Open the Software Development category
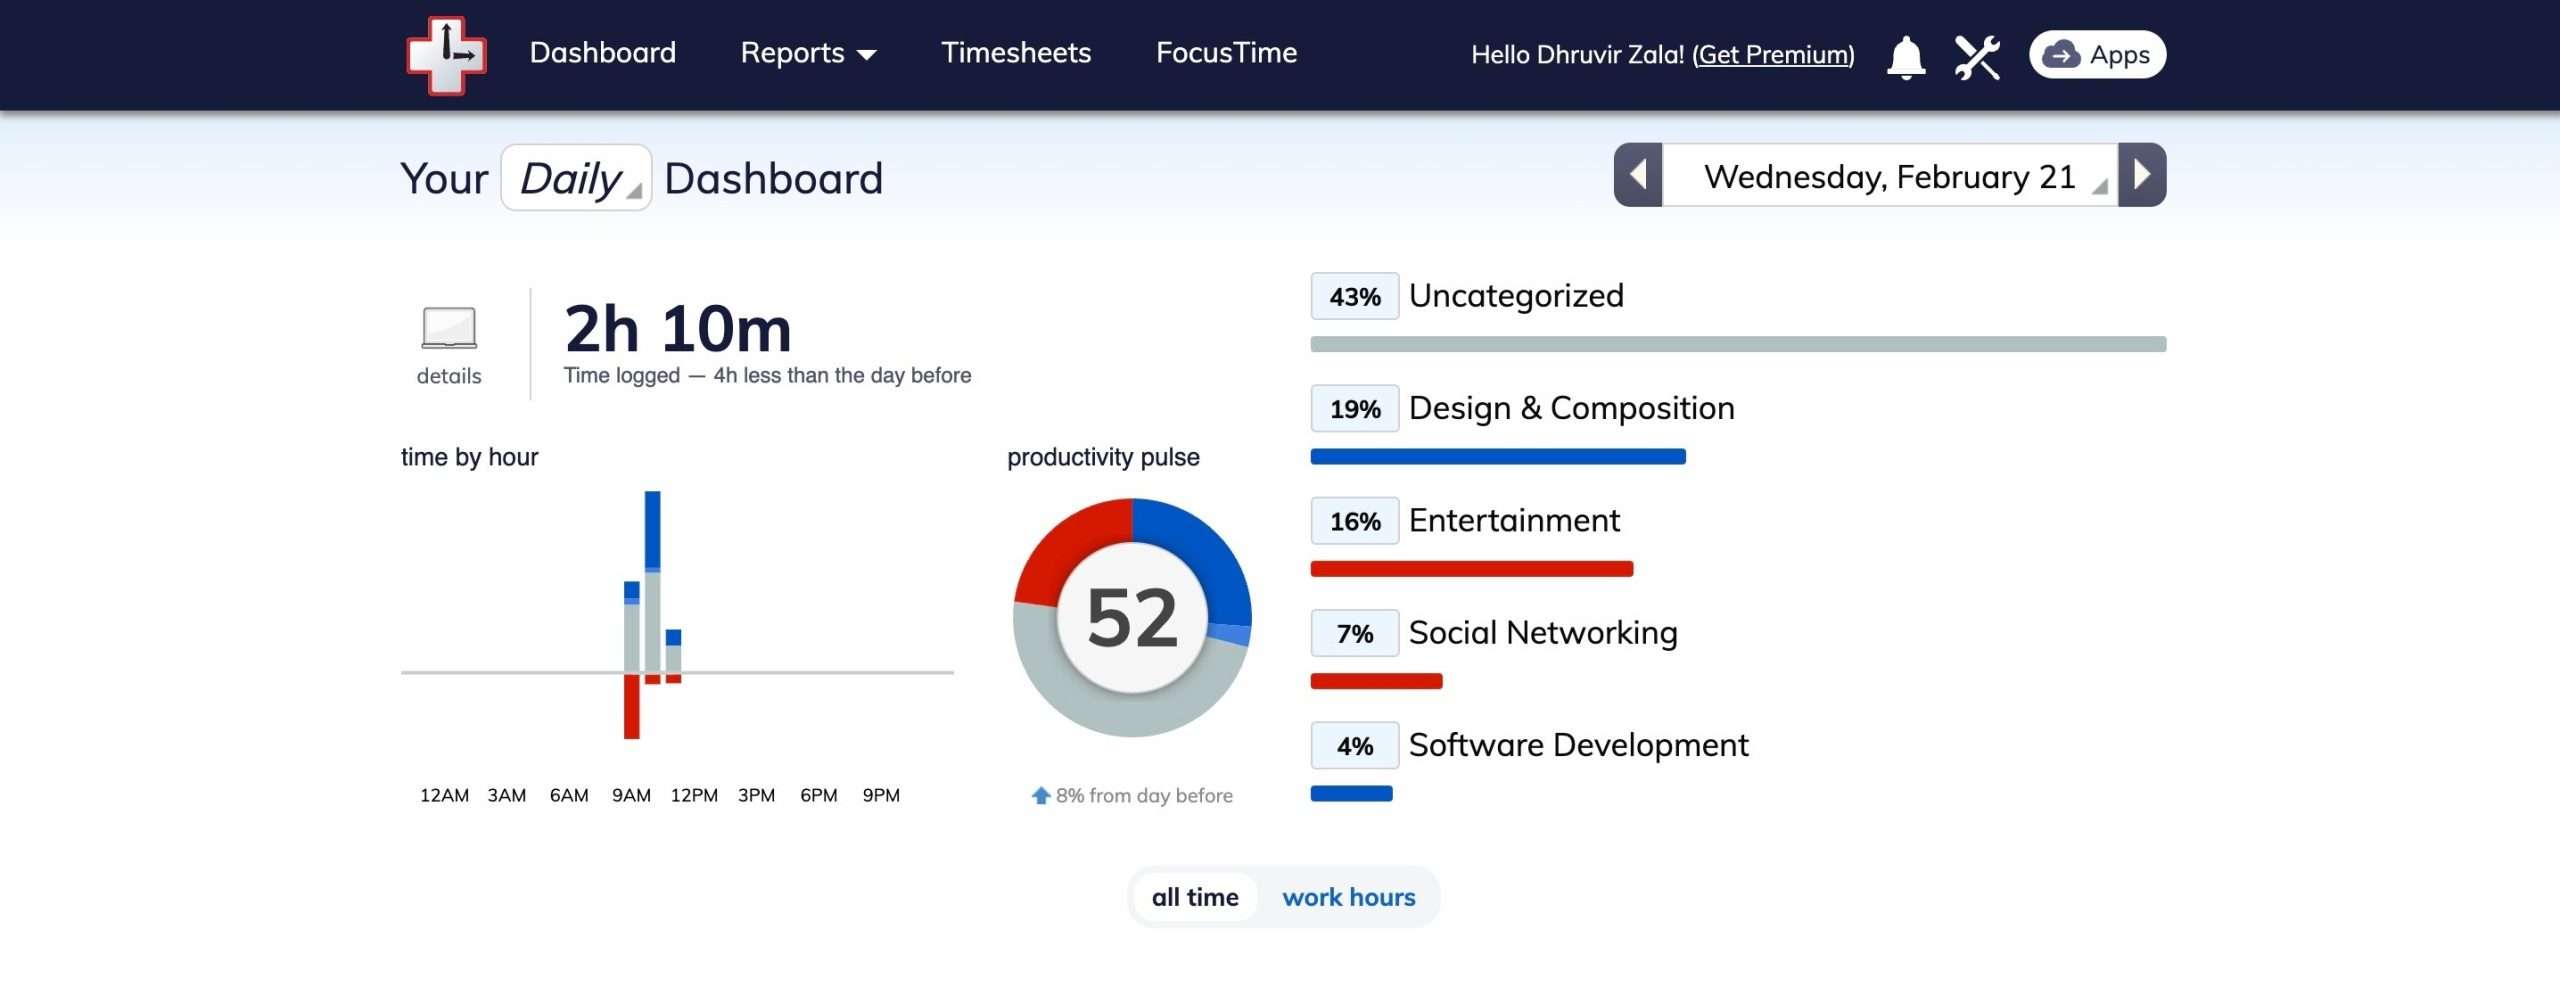Screen dimensions: 2560x987 (1578, 745)
